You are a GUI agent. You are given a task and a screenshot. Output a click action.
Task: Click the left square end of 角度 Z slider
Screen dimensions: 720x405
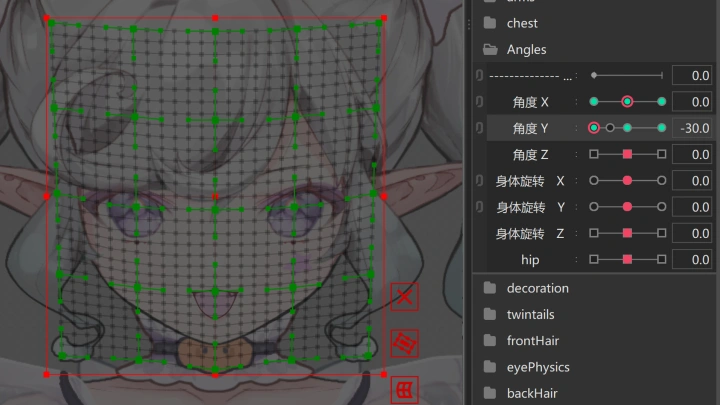pyautogui.click(x=594, y=154)
